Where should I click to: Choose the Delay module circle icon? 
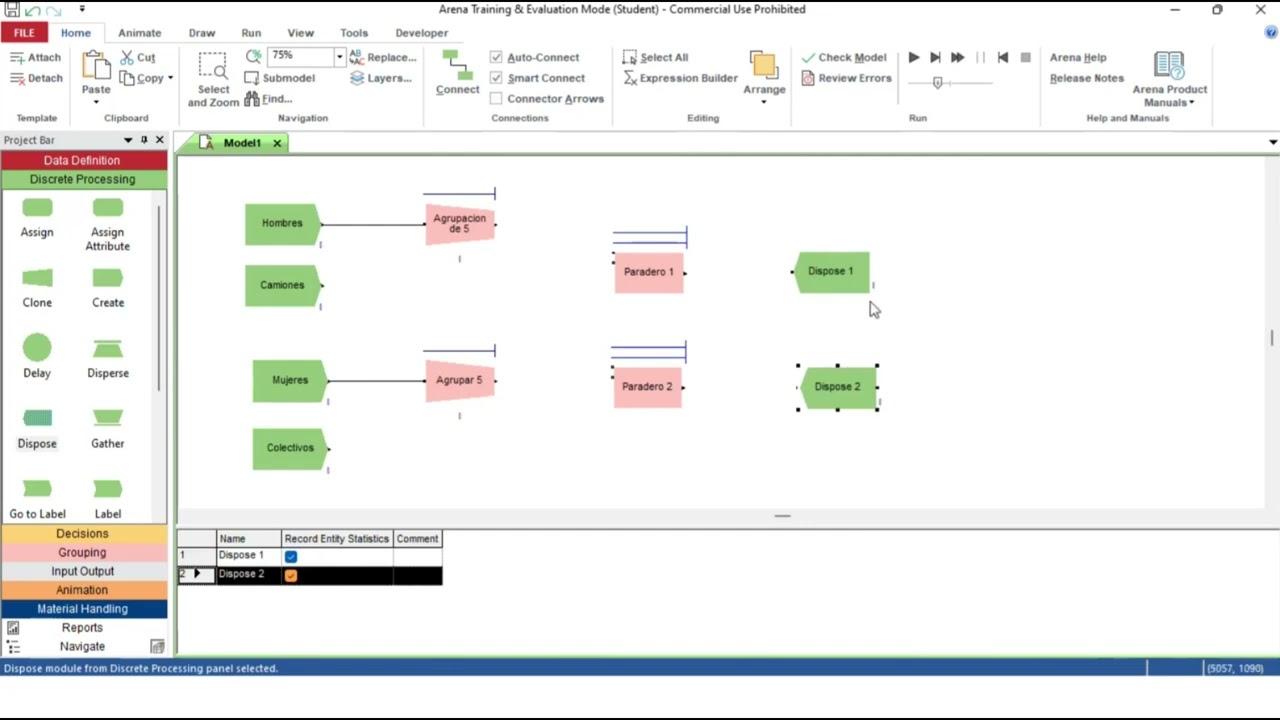[x=37, y=348]
